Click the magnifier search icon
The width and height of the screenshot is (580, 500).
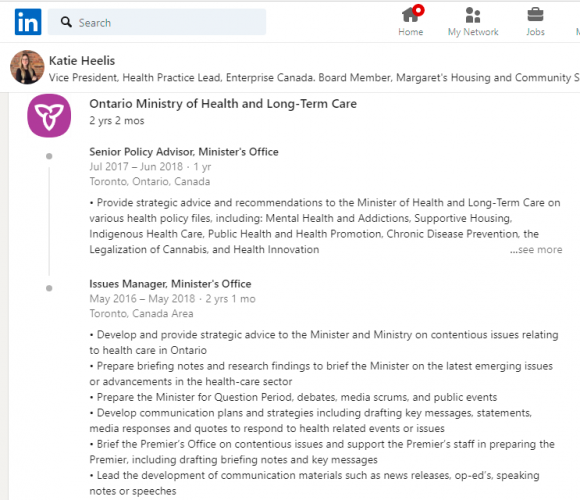[x=66, y=22]
